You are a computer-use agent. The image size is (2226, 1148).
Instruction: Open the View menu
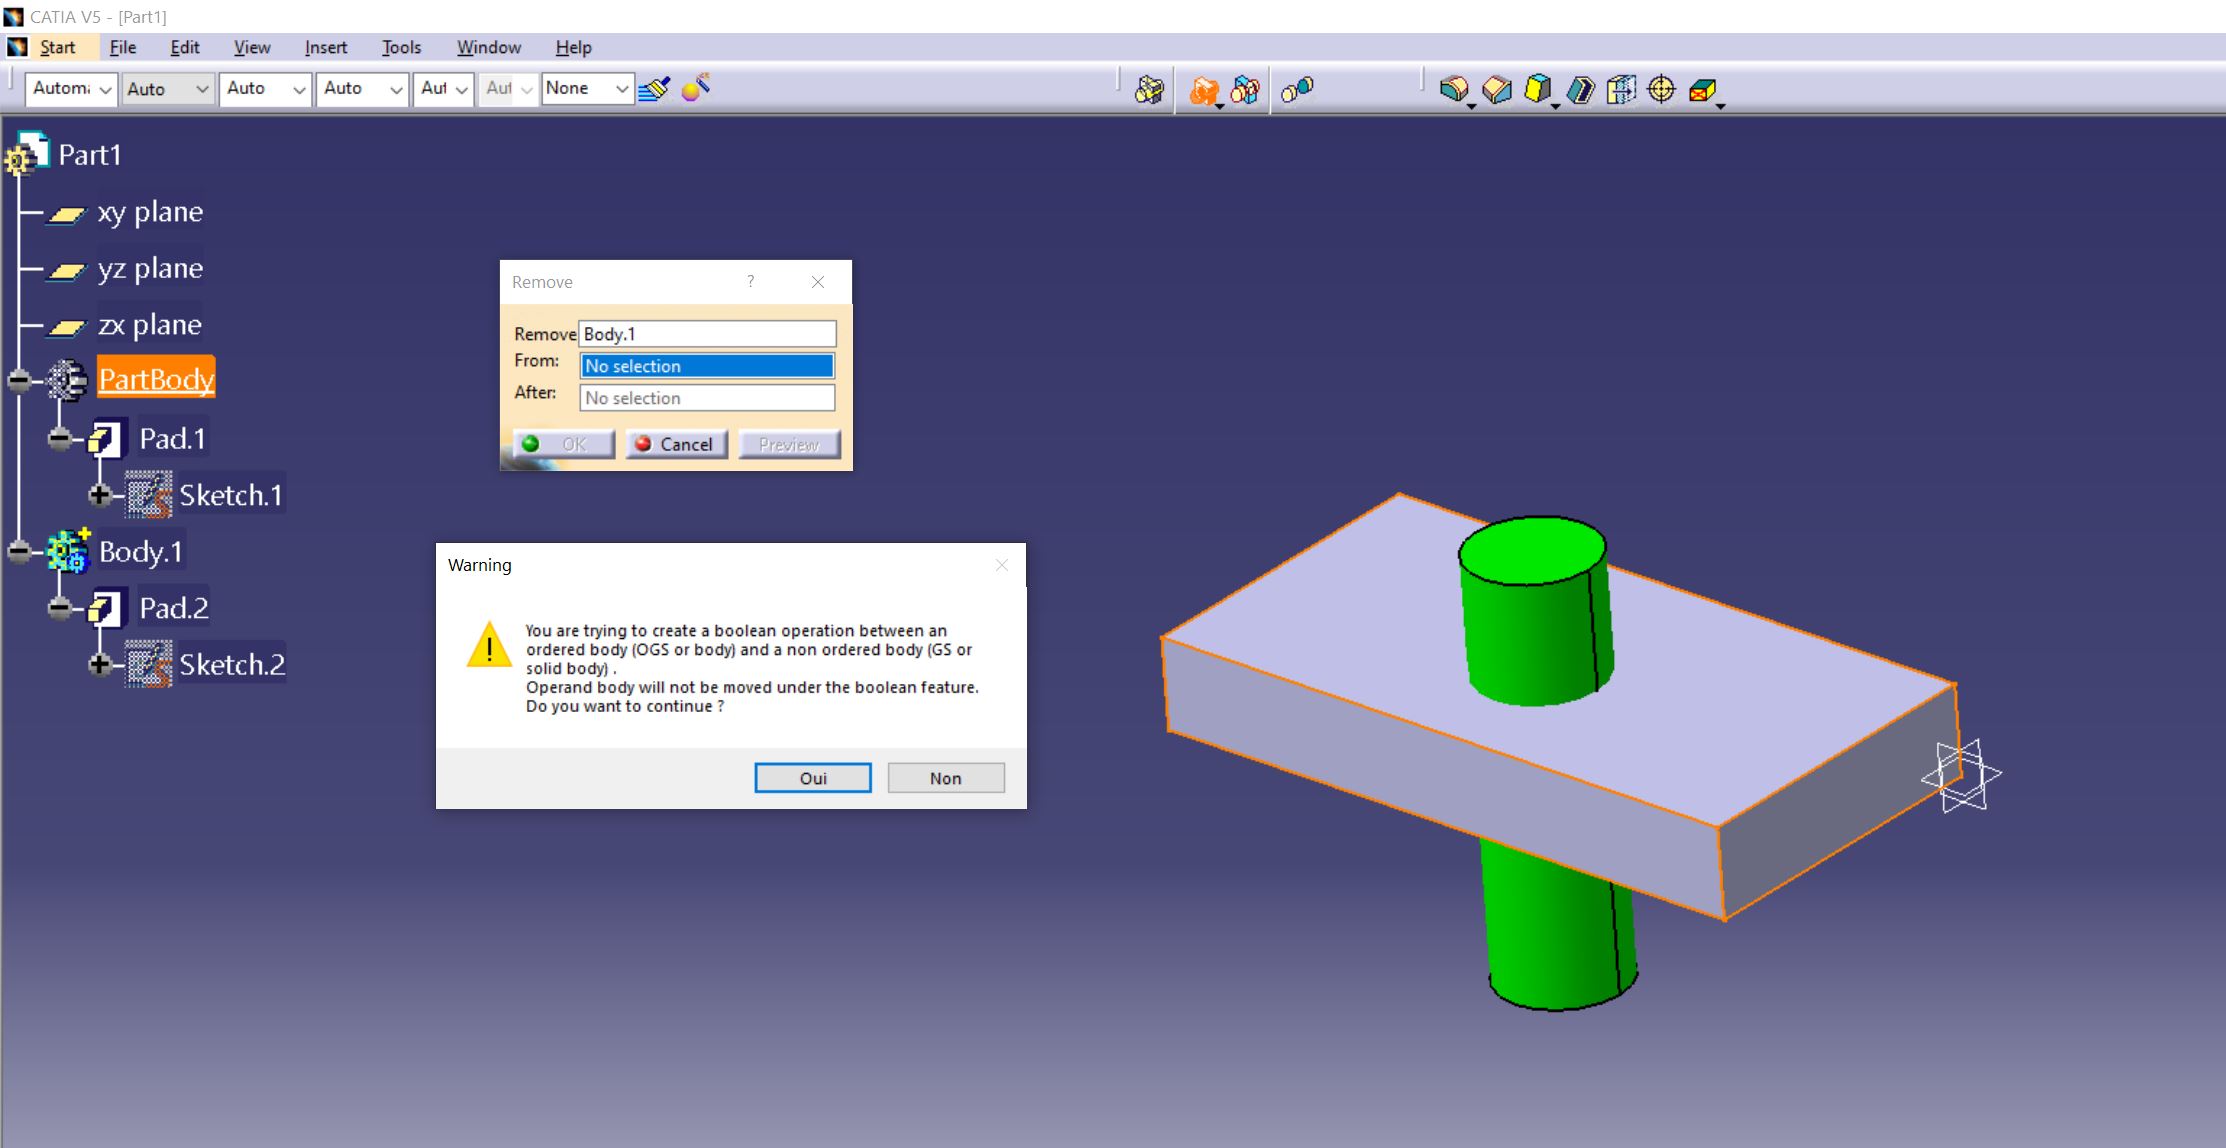(252, 47)
